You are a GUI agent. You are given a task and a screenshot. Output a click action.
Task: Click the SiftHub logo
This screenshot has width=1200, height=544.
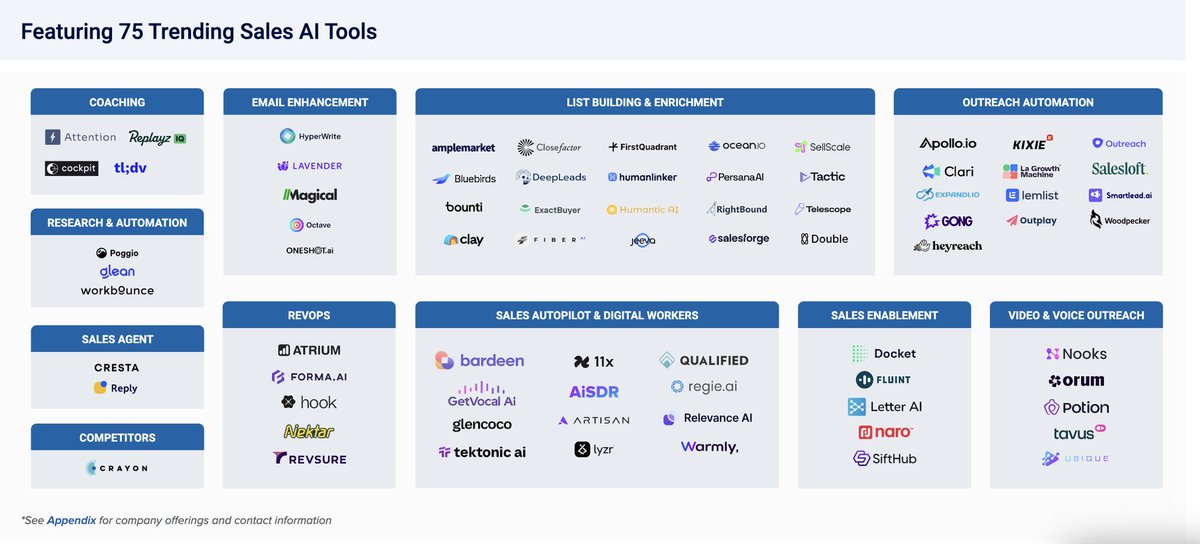(884, 458)
